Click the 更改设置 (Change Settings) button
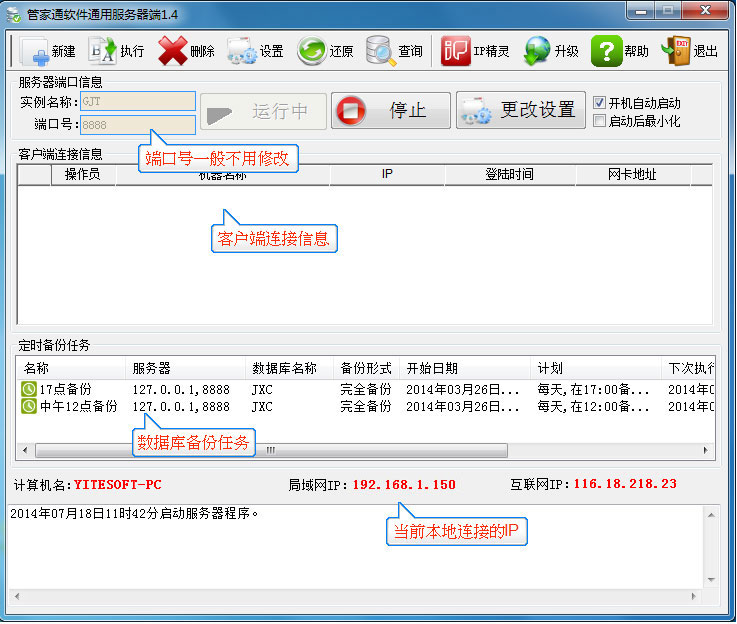 pos(521,110)
